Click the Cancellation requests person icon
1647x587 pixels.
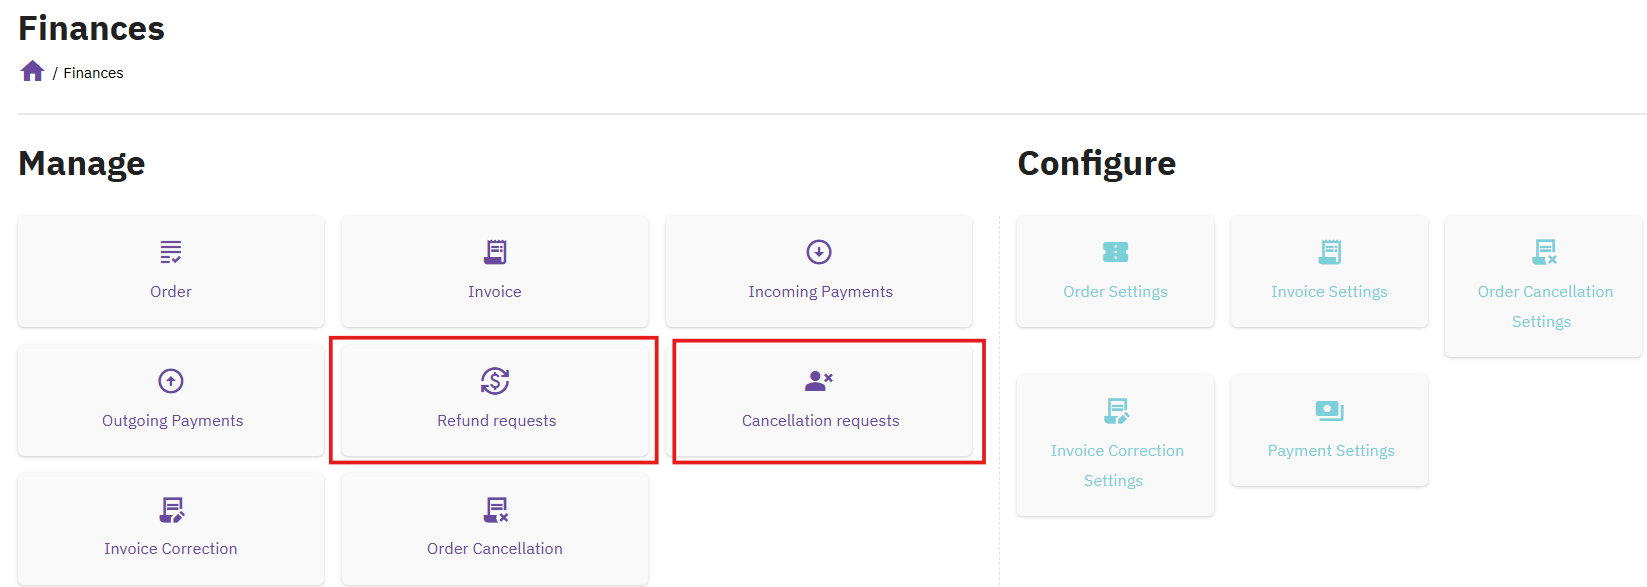(819, 381)
